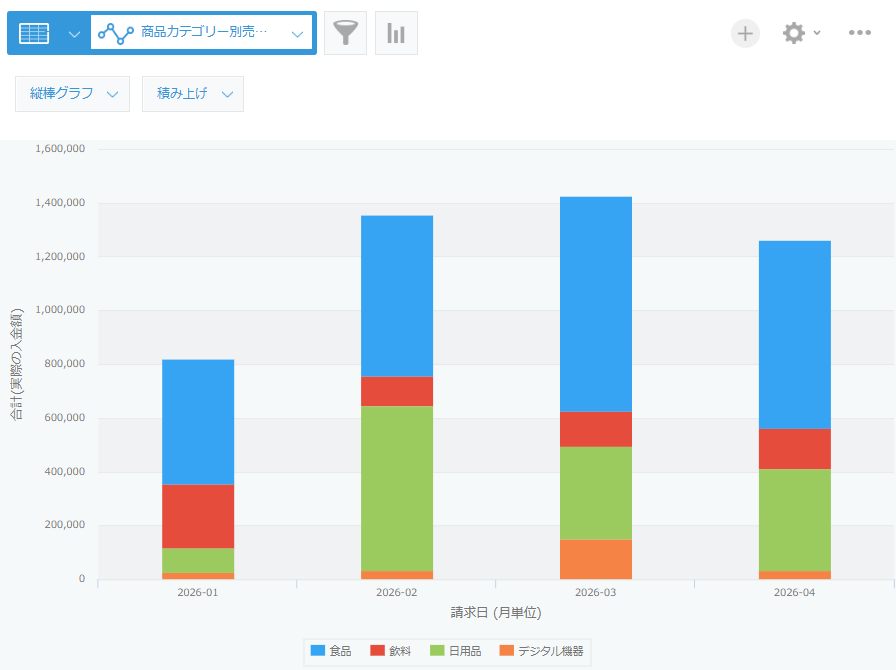Toggle the 日用品 legend series

click(x=455, y=651)
